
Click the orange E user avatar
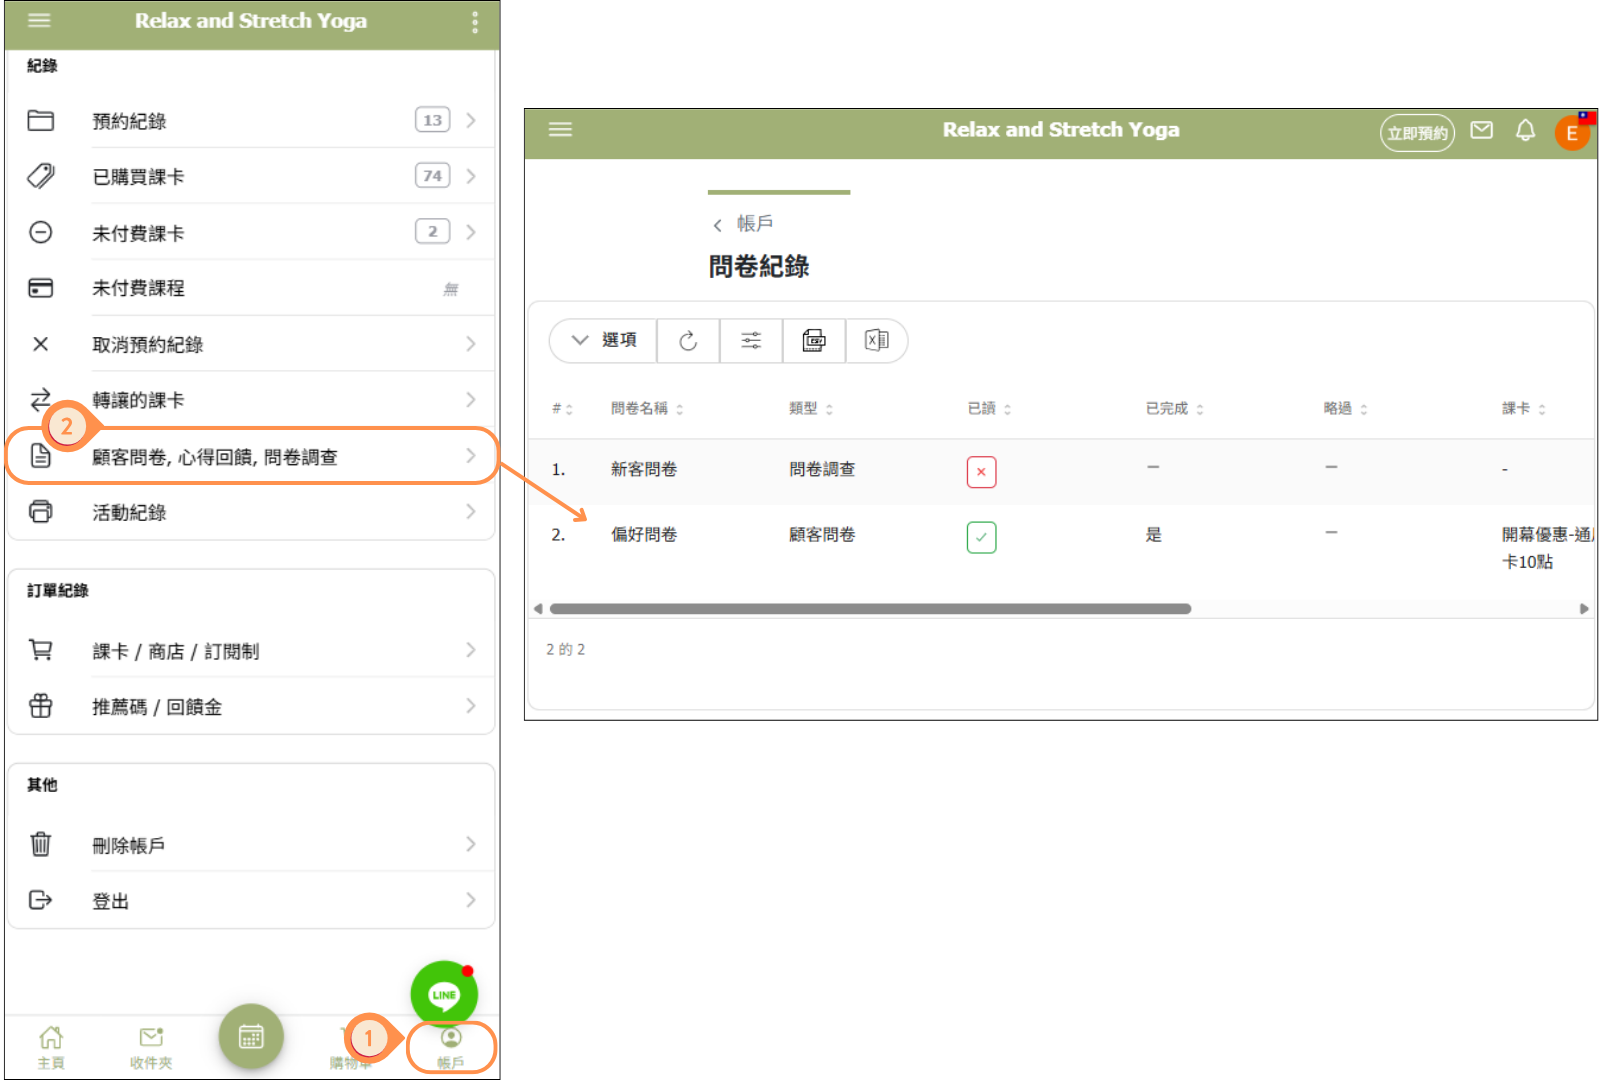(x=1571, y=133)
